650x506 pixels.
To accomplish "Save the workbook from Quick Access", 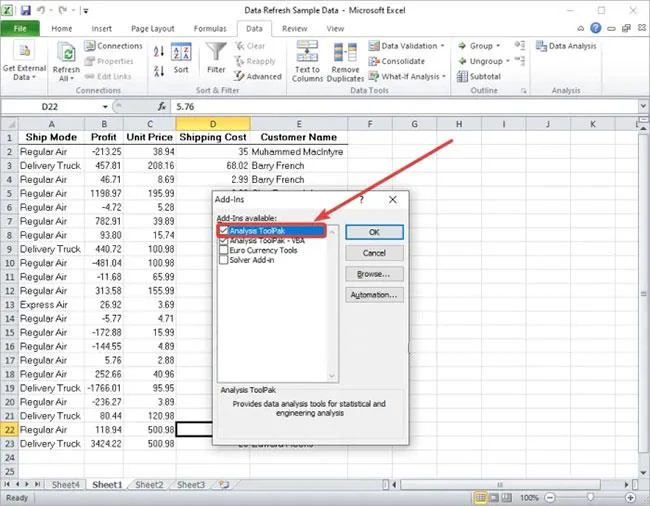I will click(25, 10).
